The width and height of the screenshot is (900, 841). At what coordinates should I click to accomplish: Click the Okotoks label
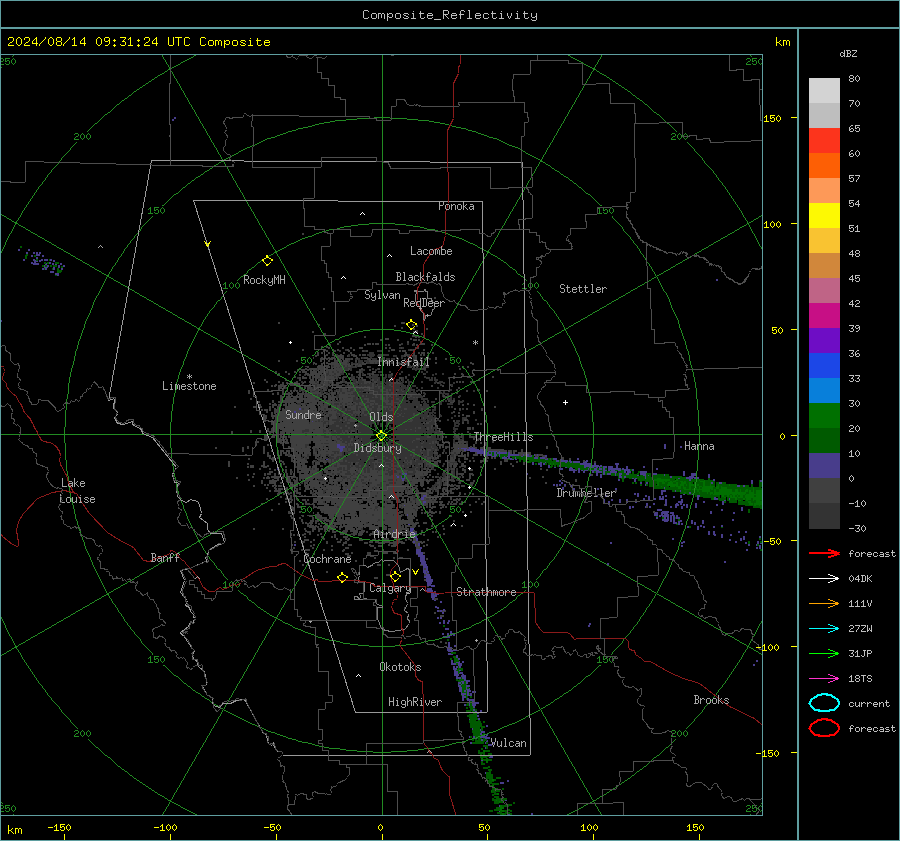[x=400, y=667]
